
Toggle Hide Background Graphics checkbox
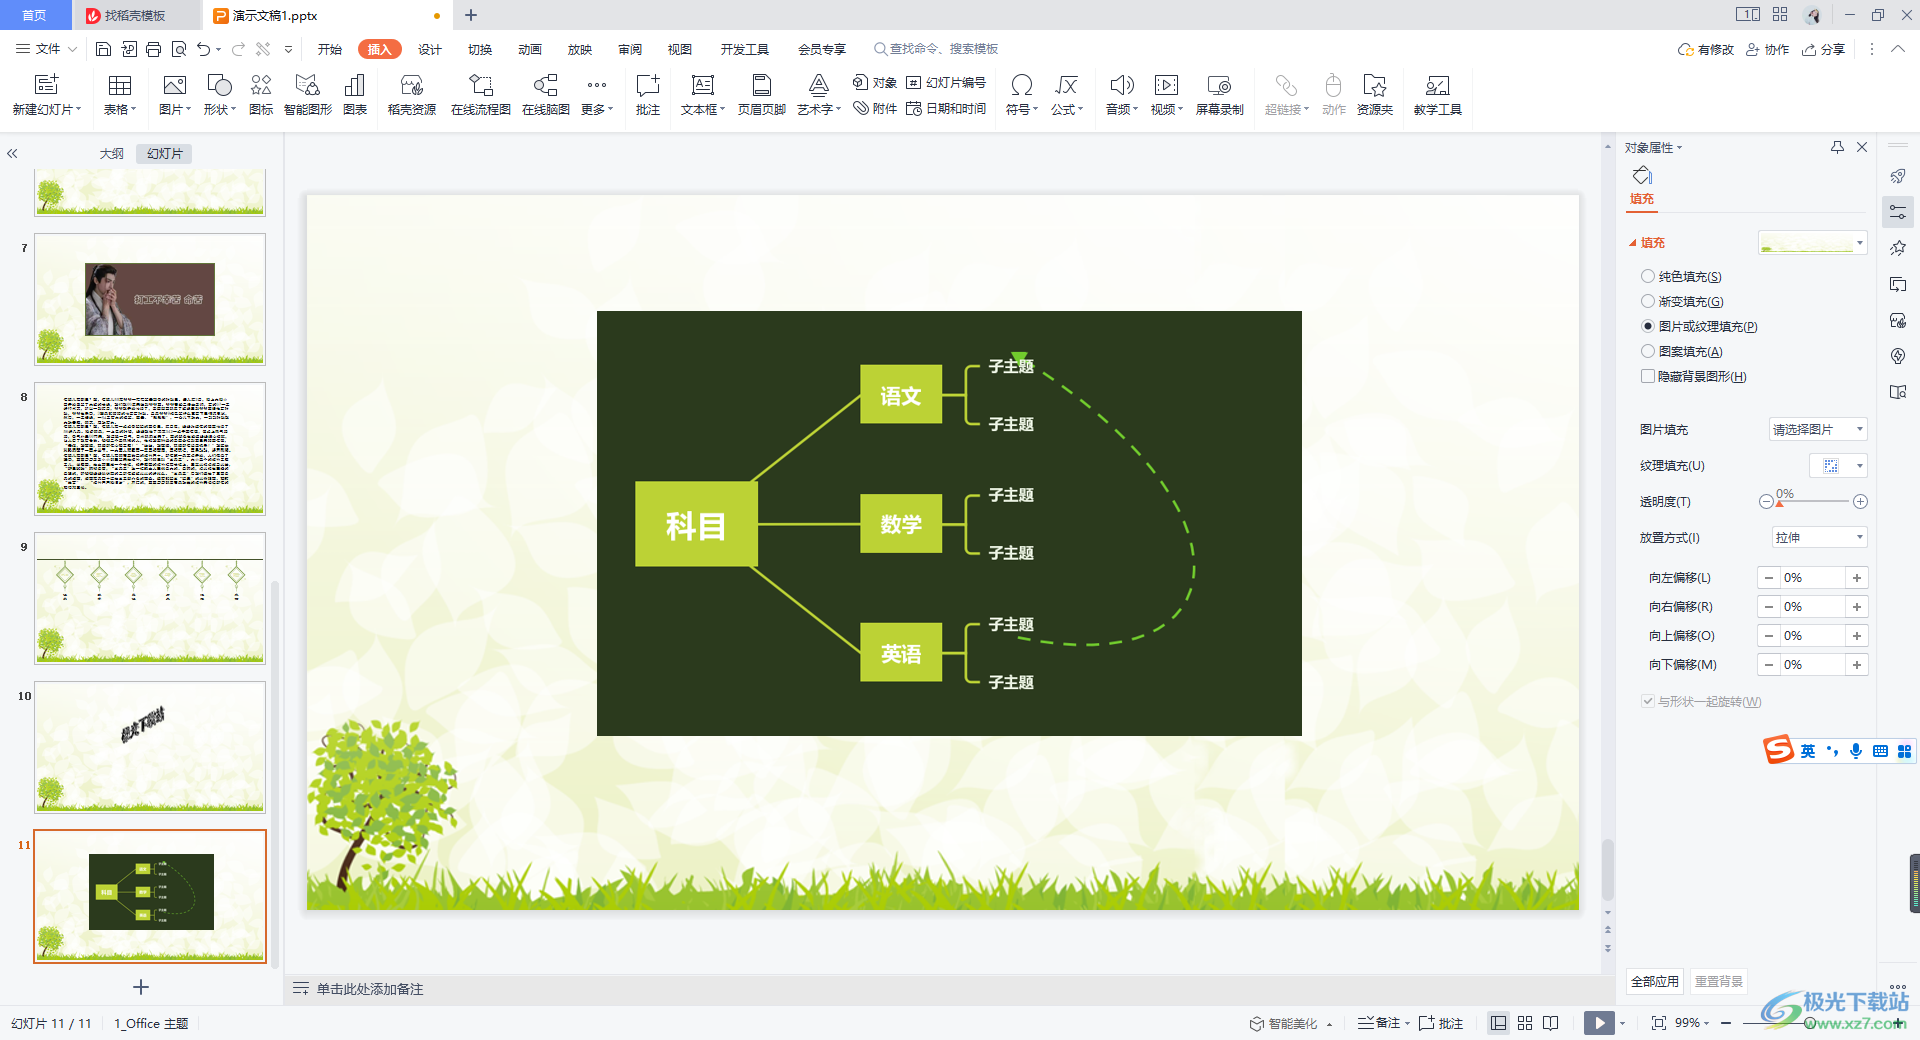(1648, 376)
